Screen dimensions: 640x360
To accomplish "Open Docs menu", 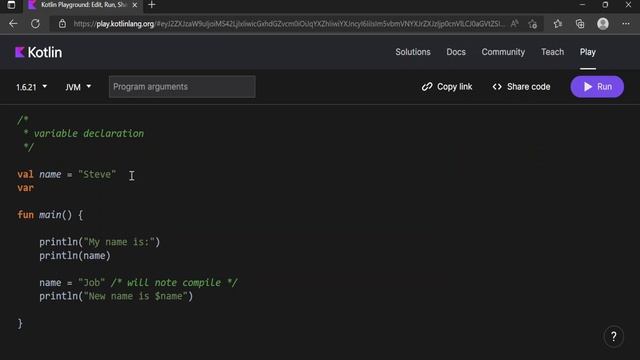I will click(x=456, y=52).
